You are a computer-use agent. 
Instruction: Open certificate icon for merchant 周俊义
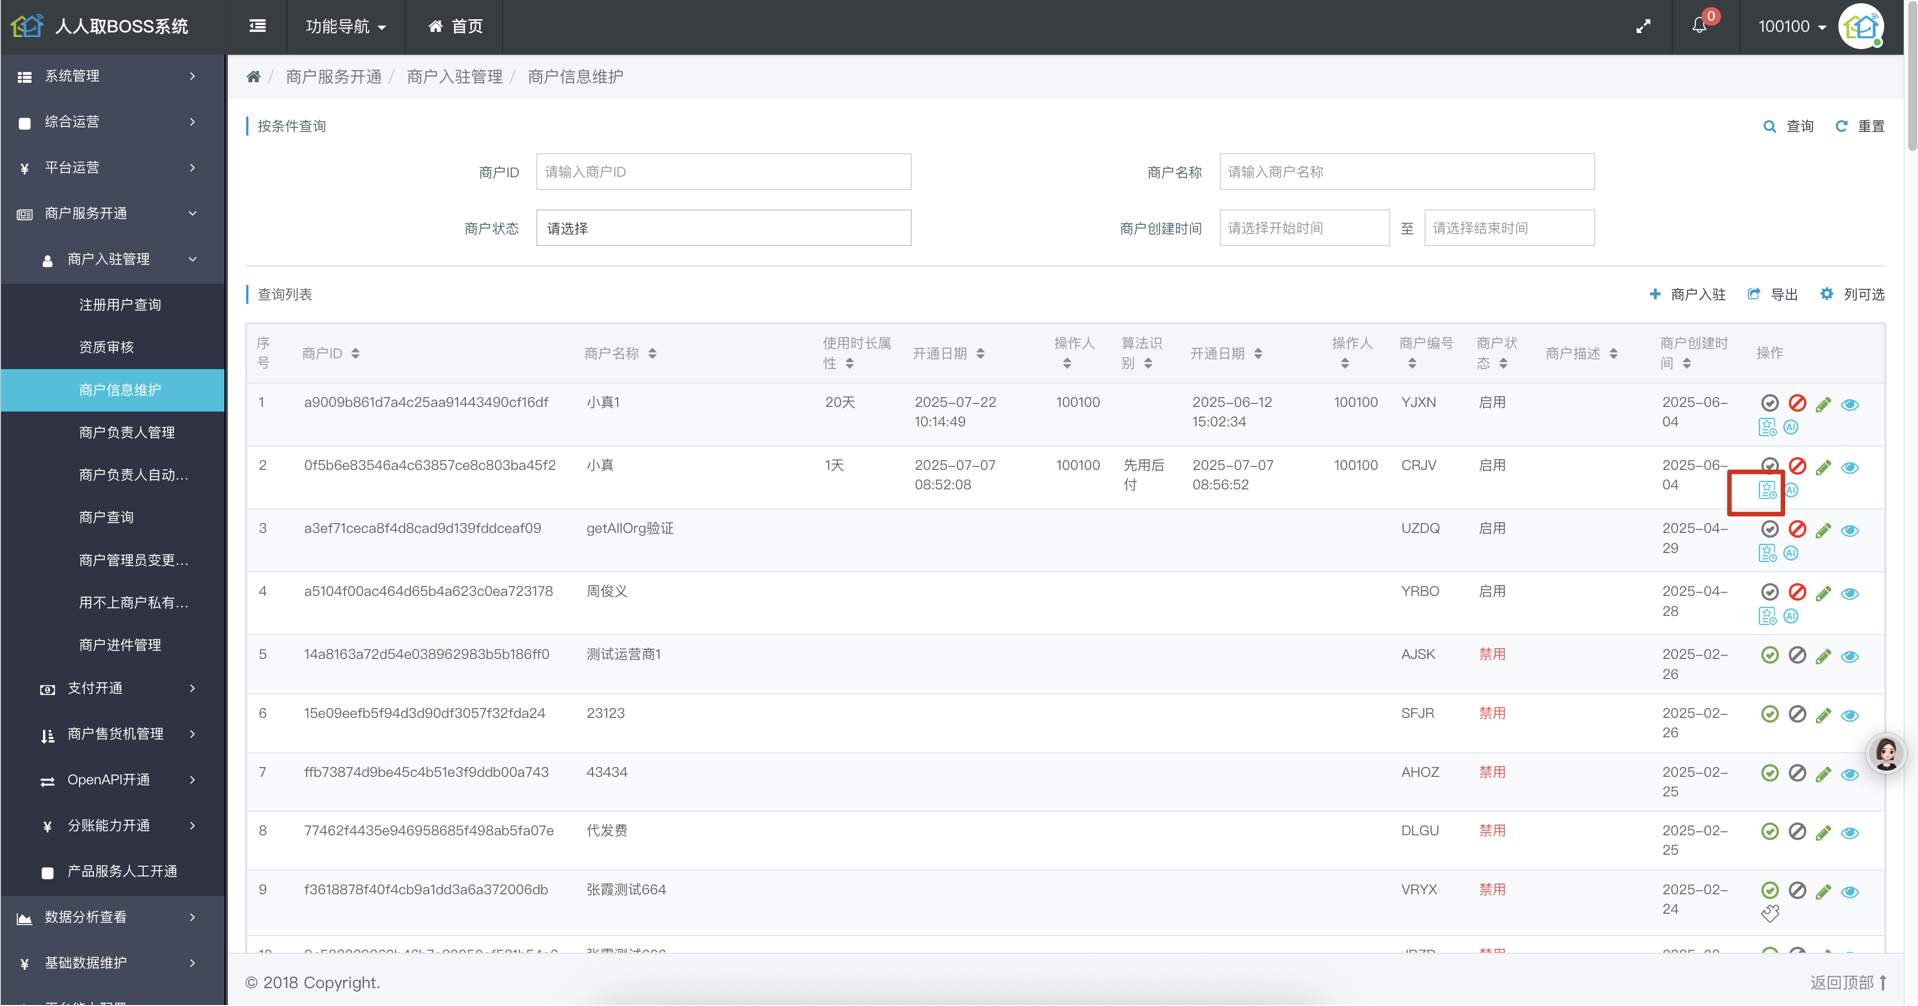click(1767, 616)
